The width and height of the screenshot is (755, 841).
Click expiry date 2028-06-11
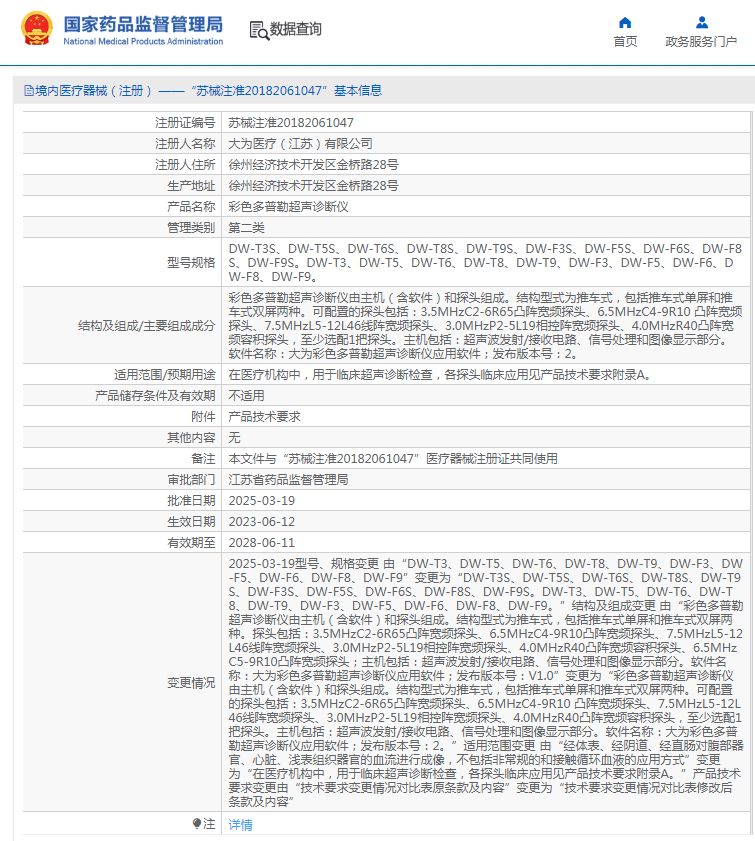tap(262, 542)
